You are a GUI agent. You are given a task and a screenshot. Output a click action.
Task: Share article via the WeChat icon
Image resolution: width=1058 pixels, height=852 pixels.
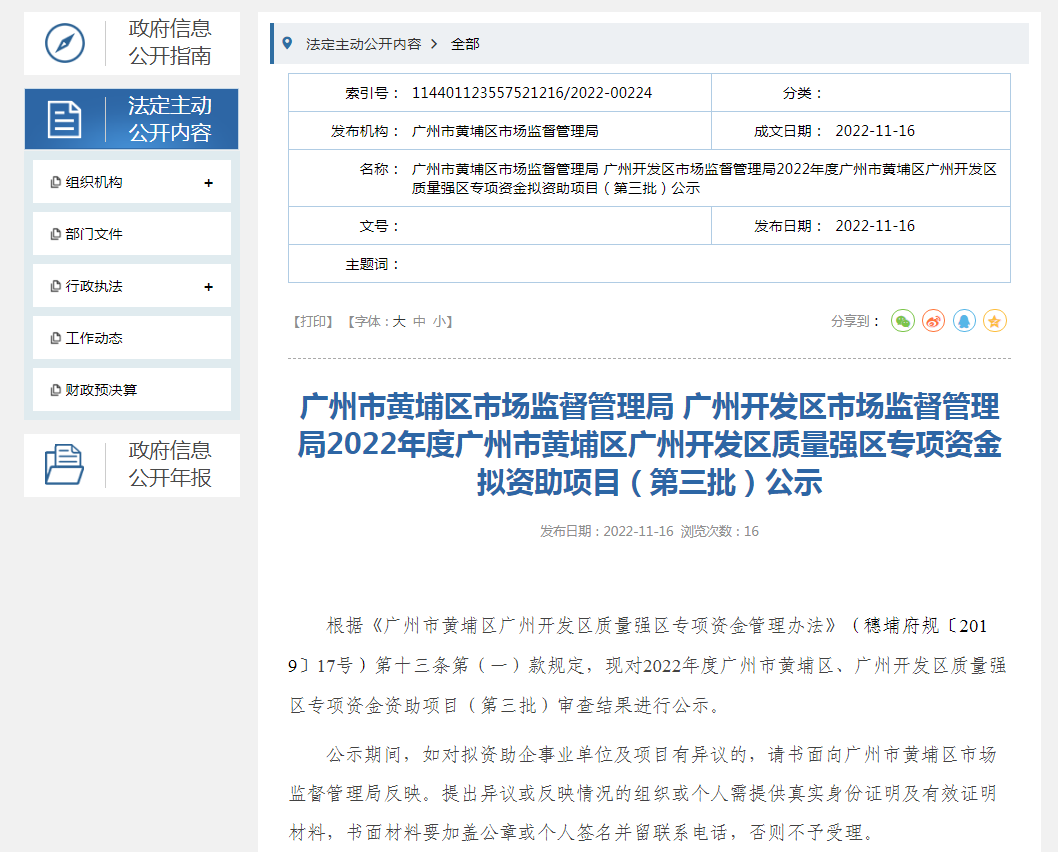click(x=903, y=321)
